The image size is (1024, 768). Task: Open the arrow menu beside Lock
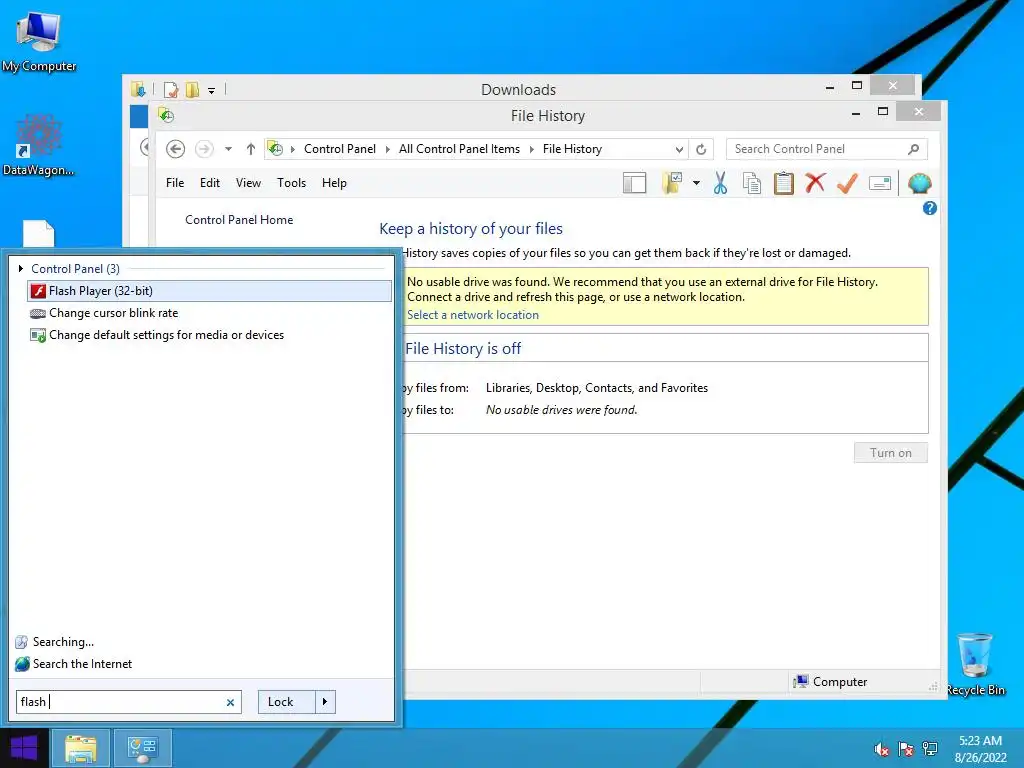coord(325,702)
